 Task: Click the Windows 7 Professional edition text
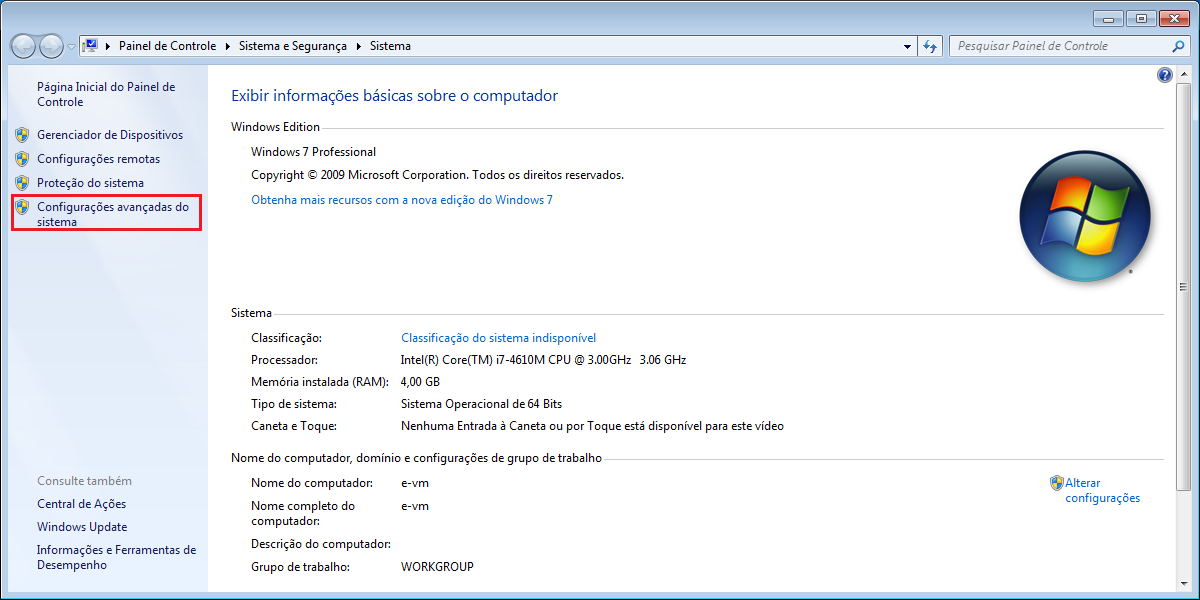click(313, 152)
